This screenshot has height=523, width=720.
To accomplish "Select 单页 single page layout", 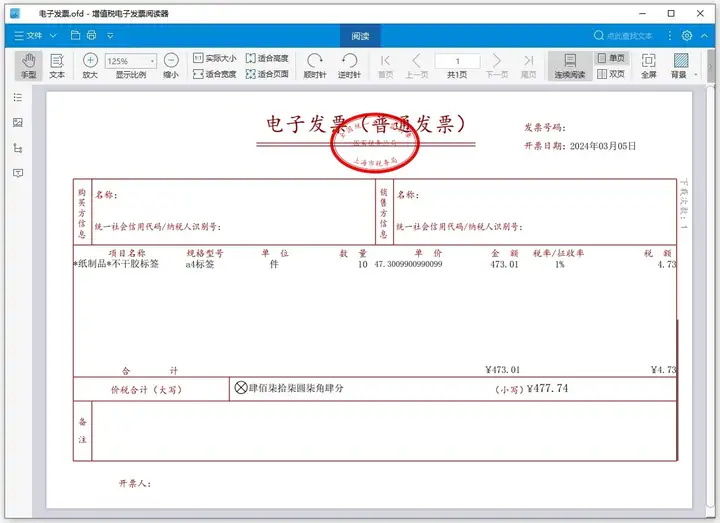I will [x=611, y=58].
